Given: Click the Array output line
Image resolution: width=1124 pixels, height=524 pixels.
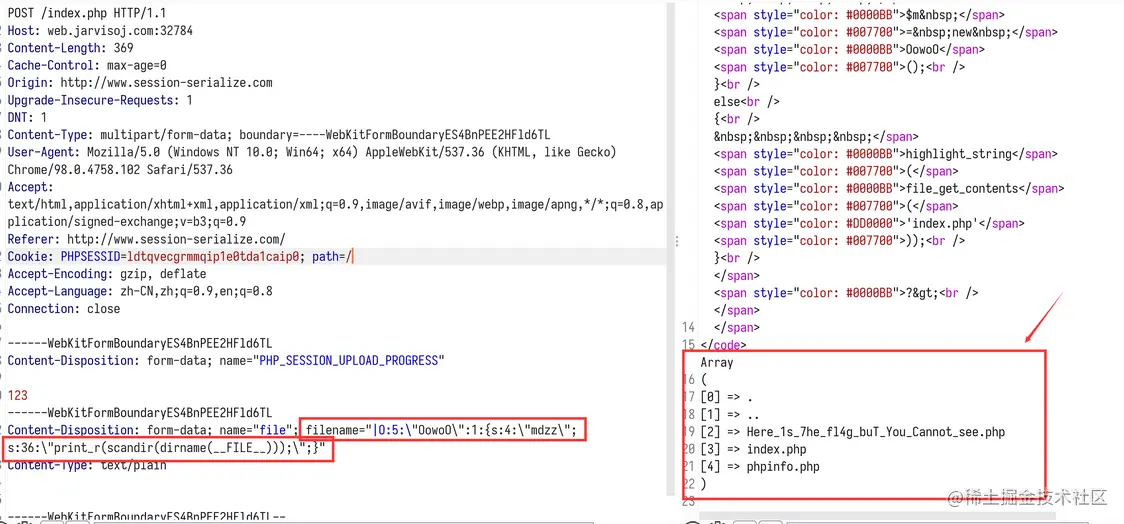Looking at the screenshot, I should (717, 362).
